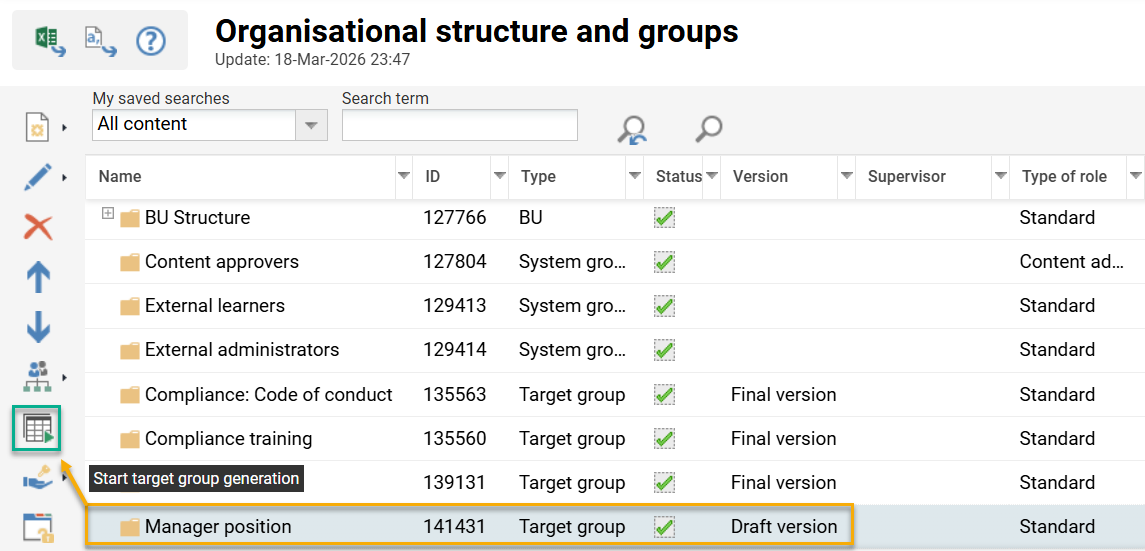Click the BU Structure folder icon

click(x=130, y=217)
